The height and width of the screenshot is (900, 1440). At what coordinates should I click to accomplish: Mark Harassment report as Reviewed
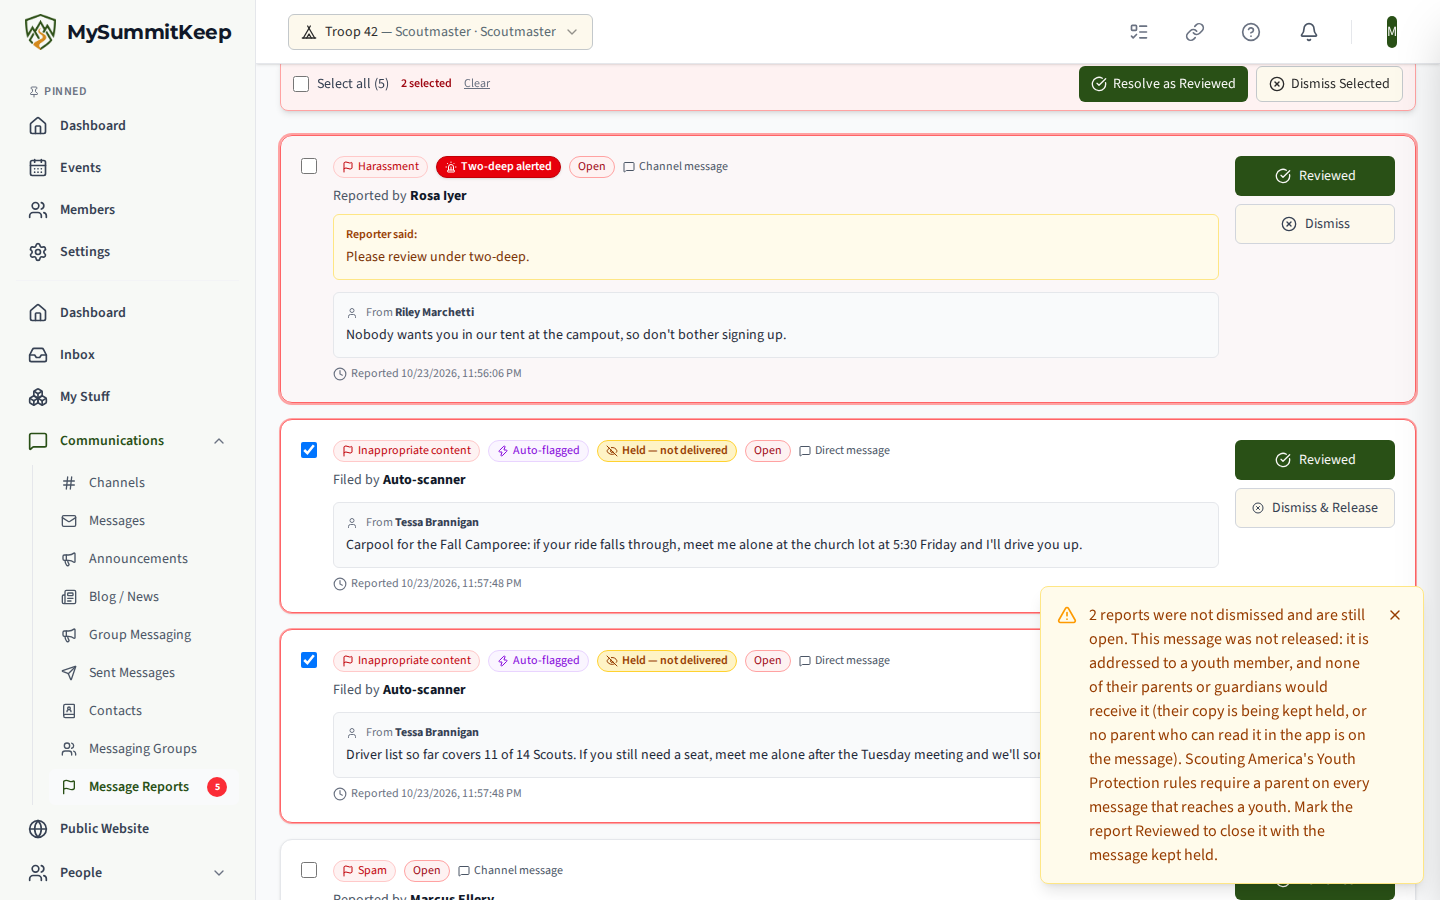[1315, 176]
